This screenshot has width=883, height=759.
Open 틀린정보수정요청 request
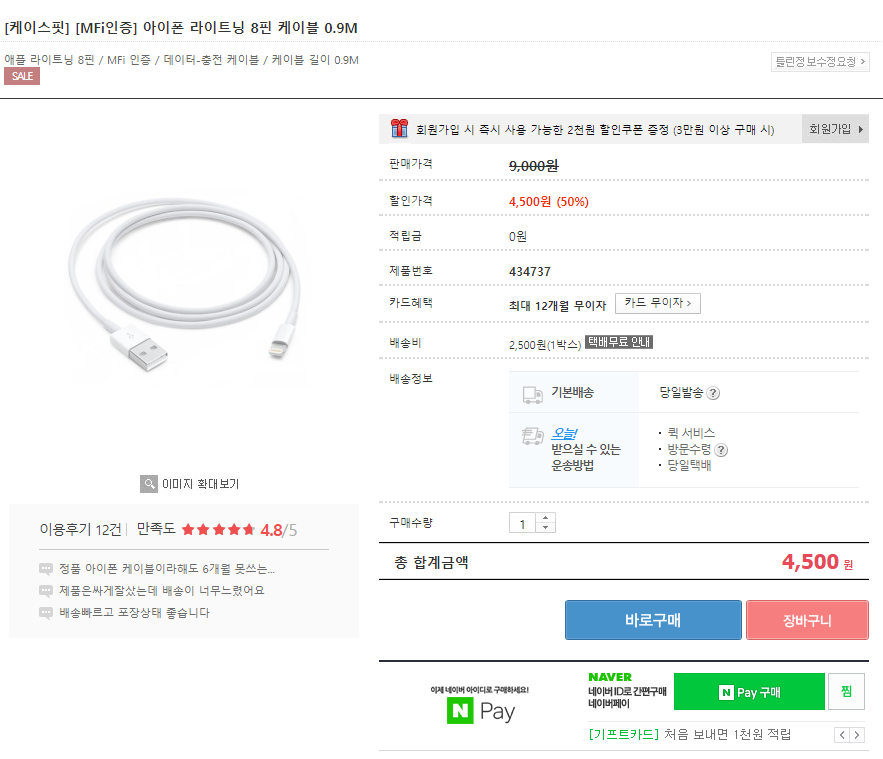(x=820, y=62)
